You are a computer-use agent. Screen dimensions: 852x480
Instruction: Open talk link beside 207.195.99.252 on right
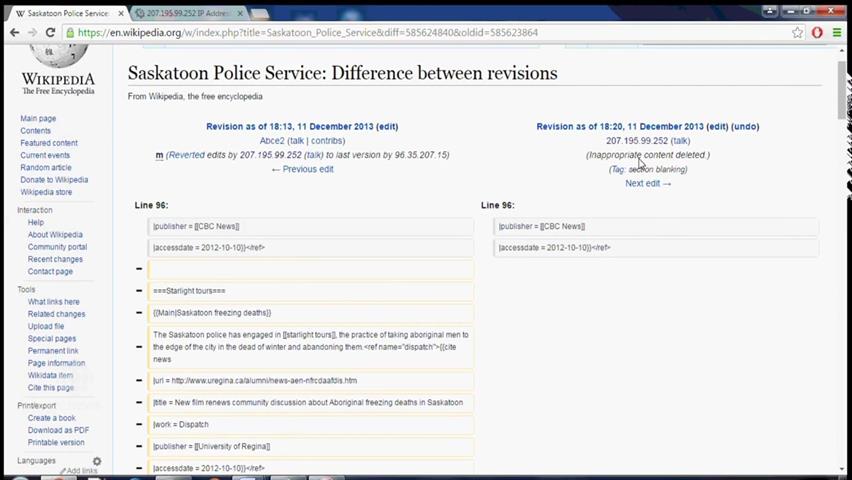coord(680,141)
